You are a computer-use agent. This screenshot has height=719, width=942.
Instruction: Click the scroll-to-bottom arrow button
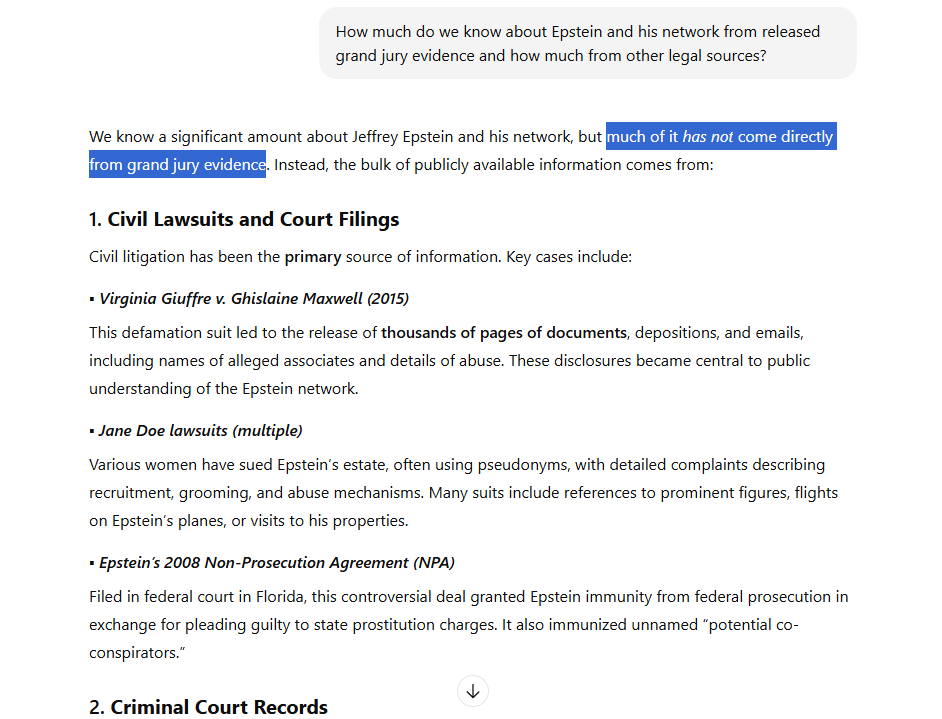pos(473,691)
